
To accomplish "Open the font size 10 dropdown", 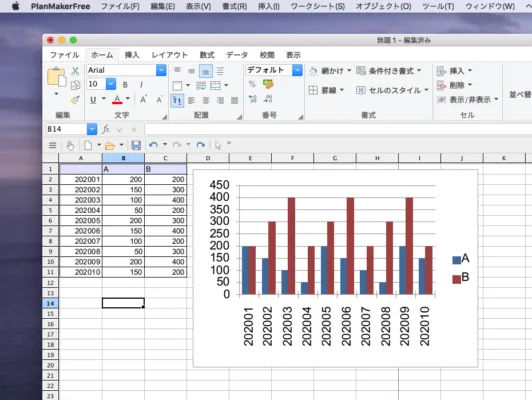I will (x=111, y=84).
